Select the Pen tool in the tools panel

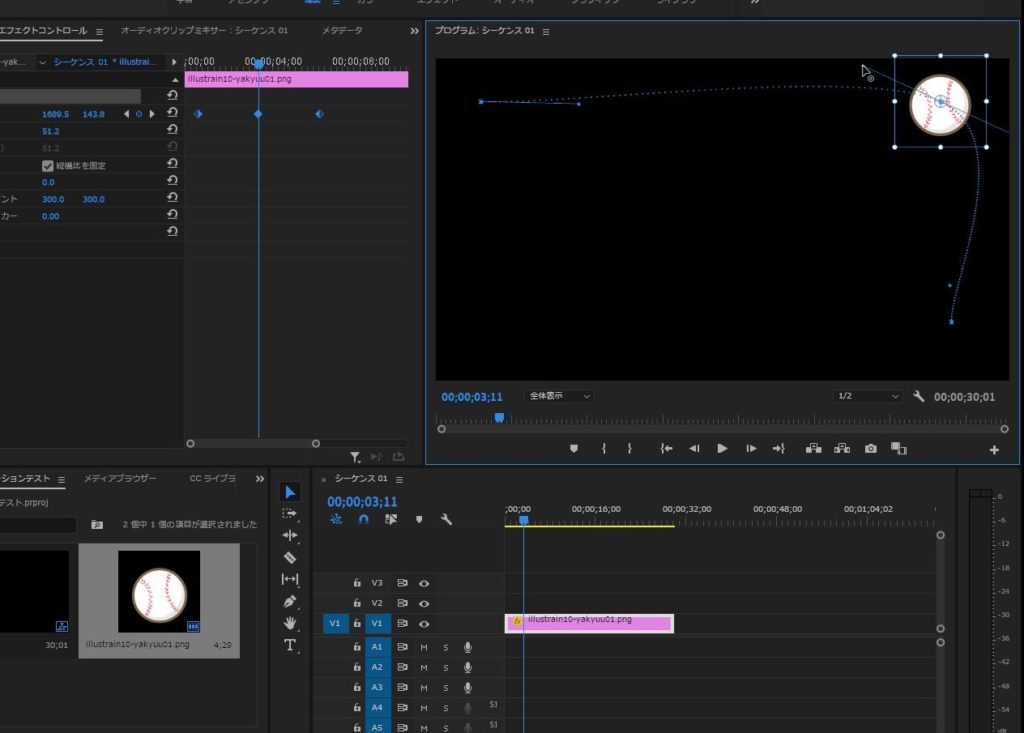coord(290,601)
